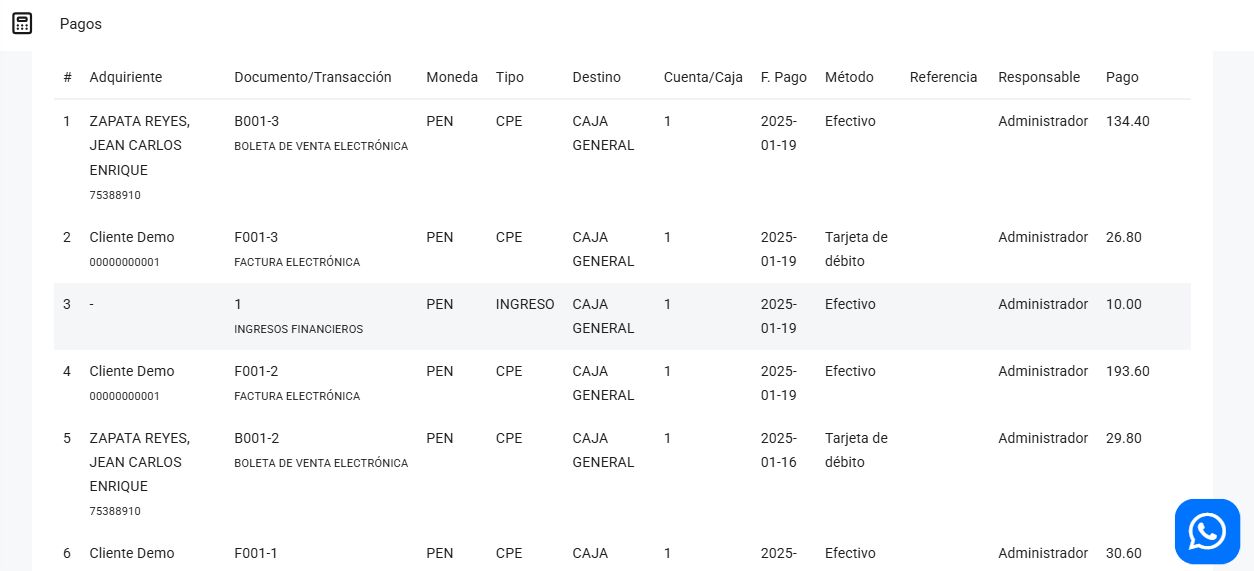Click the Documento/Transacción column header
Viewport: 1254px width, 571px height.
coord(313,77)
